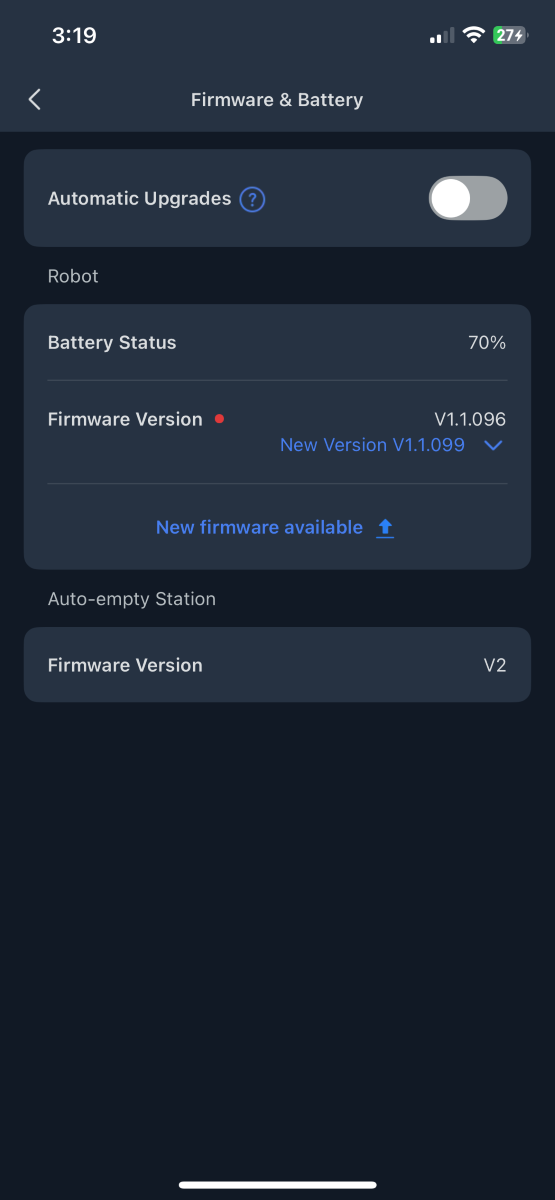
Task: Open Auto-empty Station Firmware Version row
Action: pyautogui.click(x=277, y=665)
